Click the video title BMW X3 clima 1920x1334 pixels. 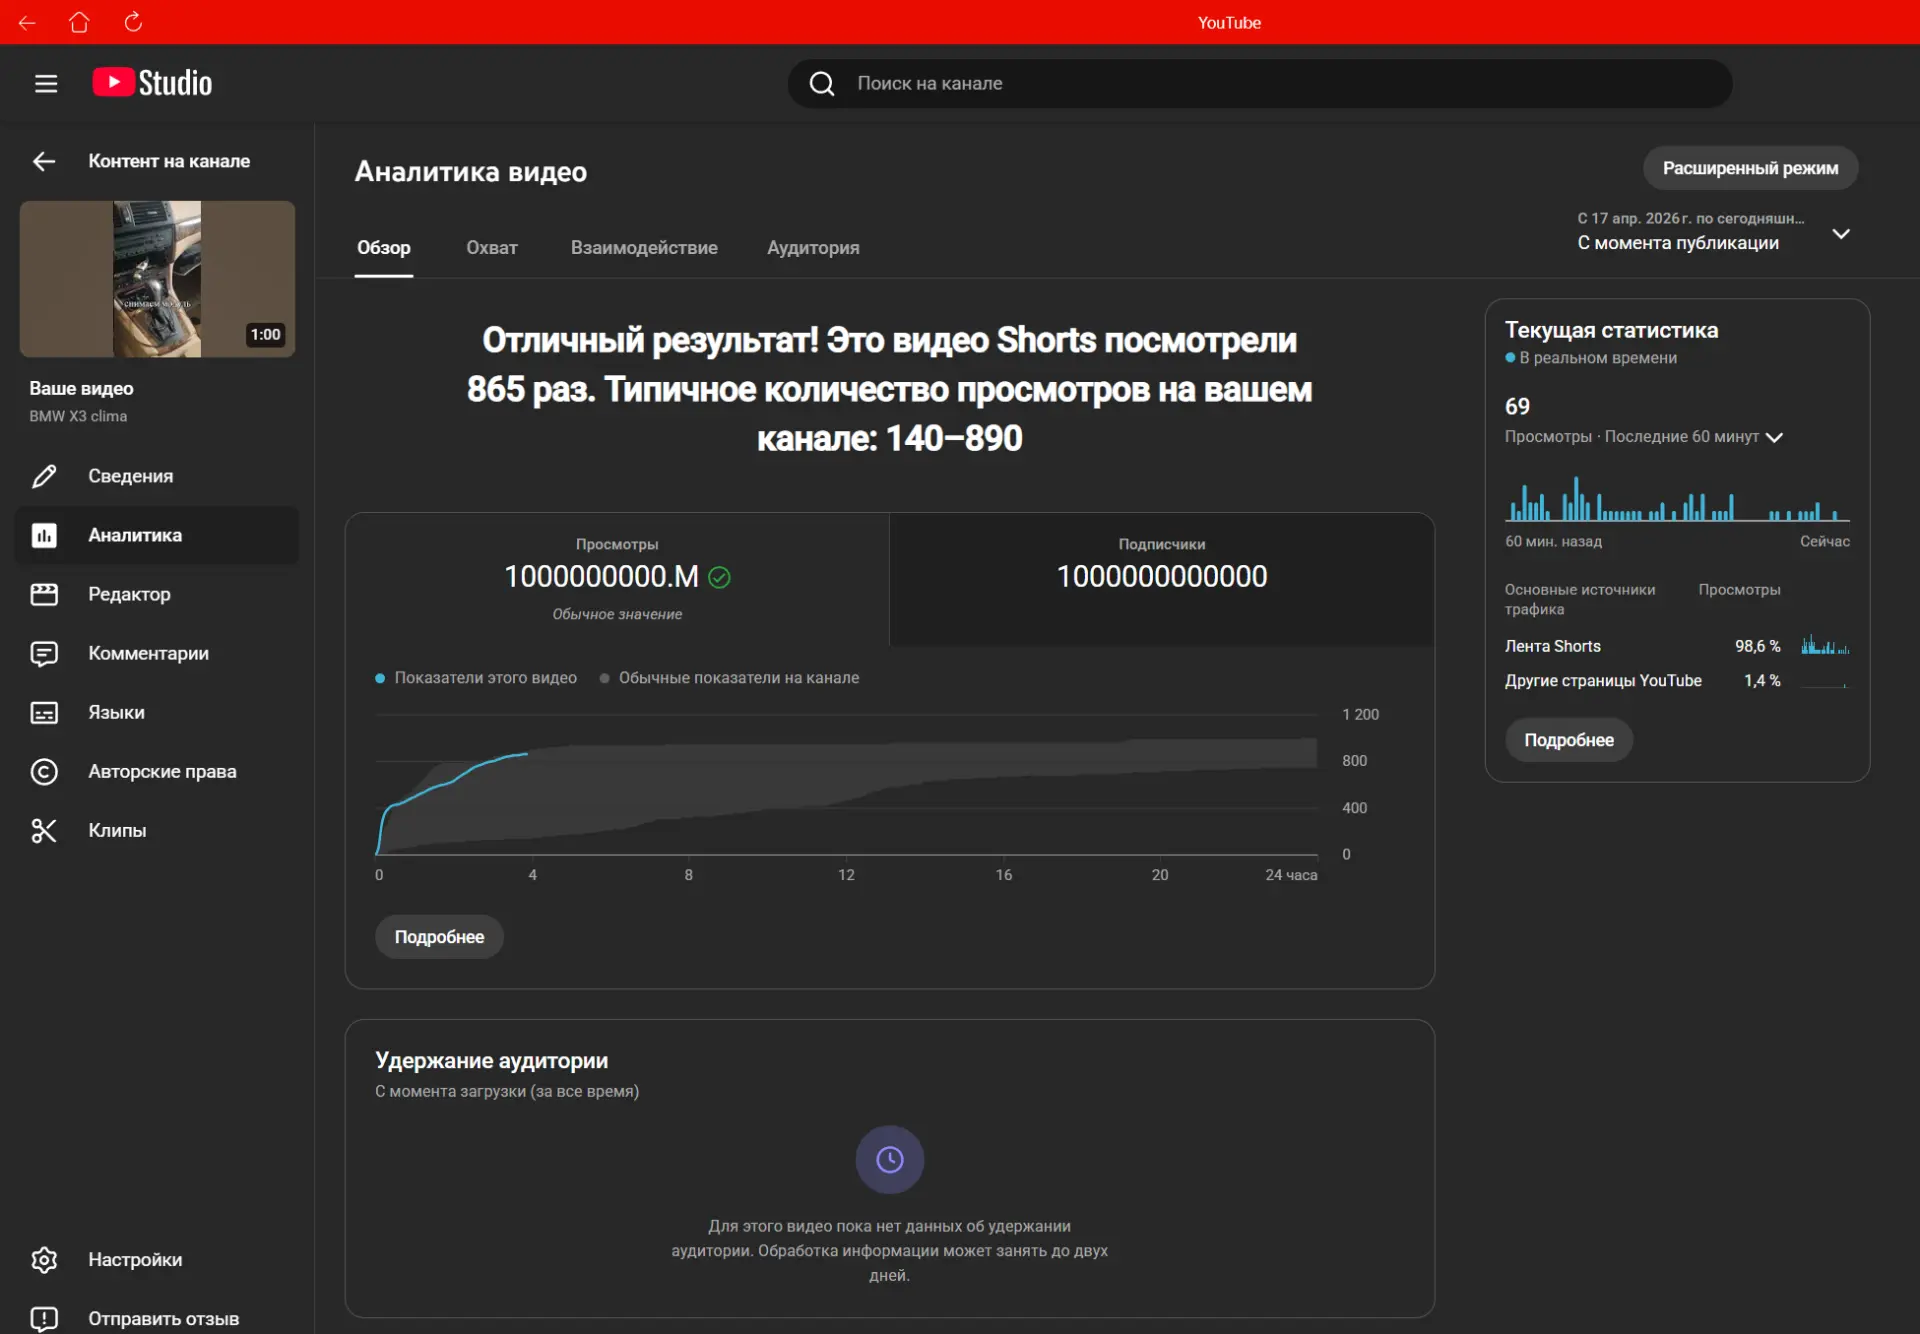coord(78,416)
